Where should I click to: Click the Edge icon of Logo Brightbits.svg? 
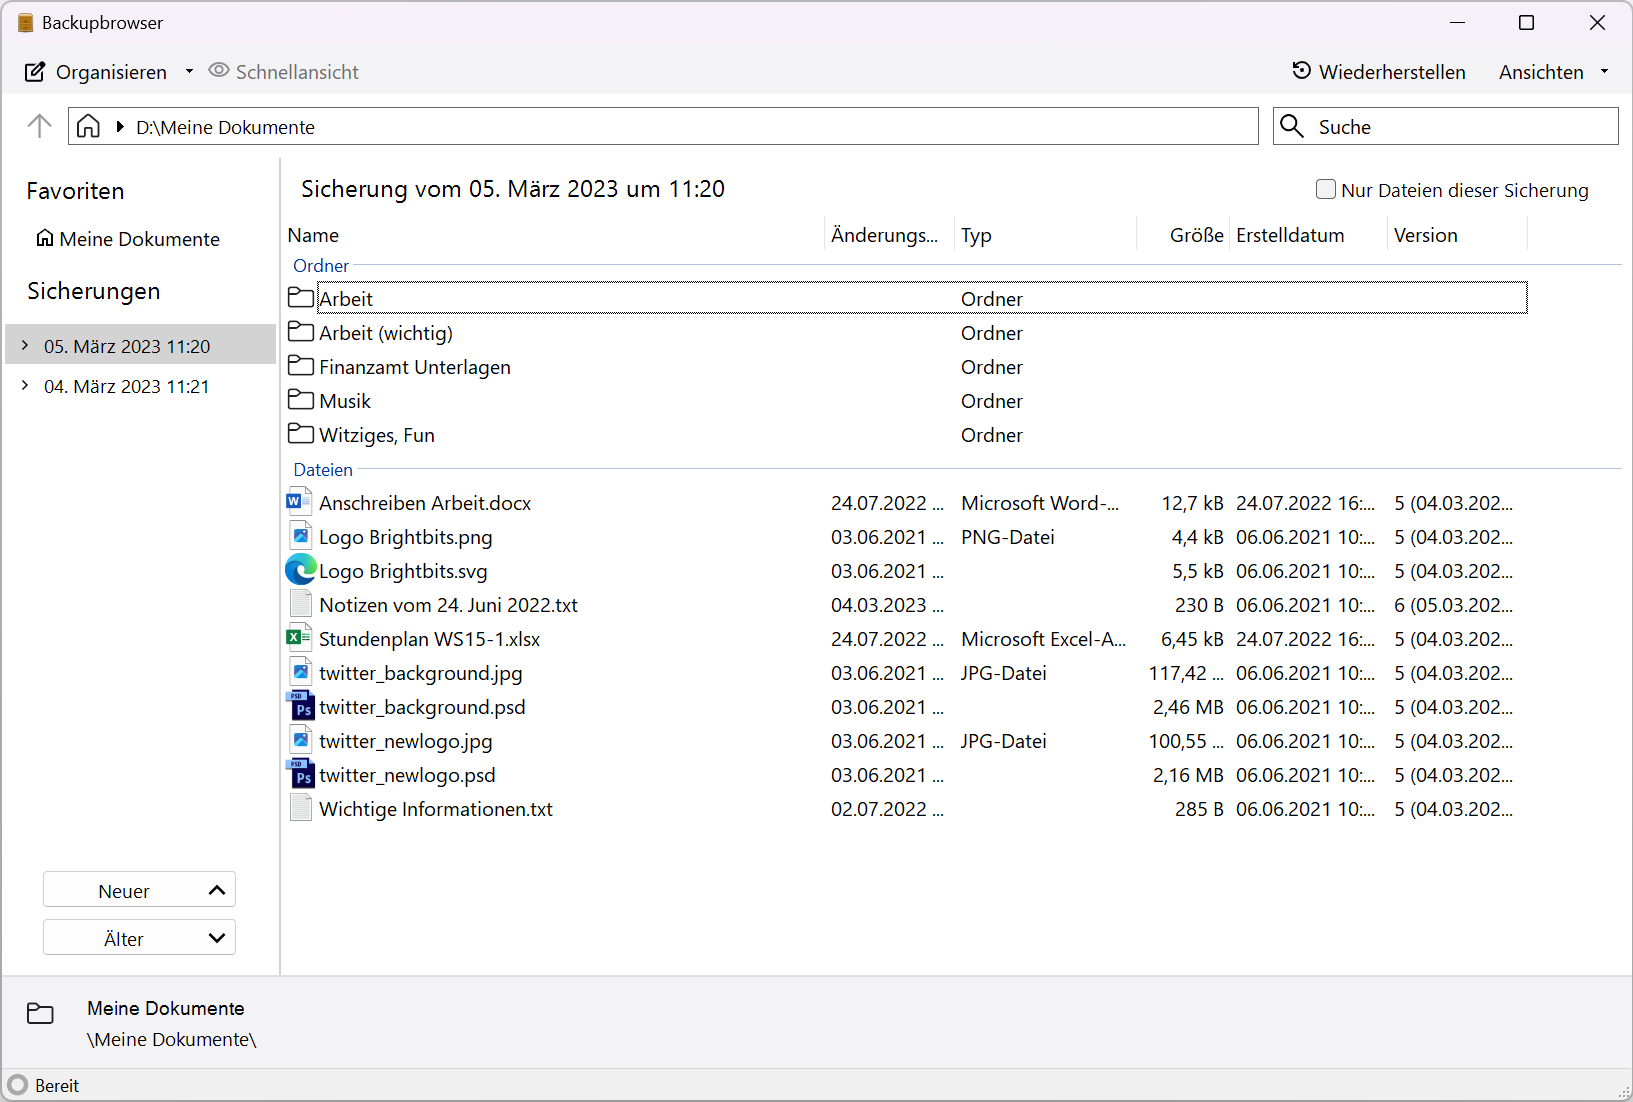coord(300,570)
